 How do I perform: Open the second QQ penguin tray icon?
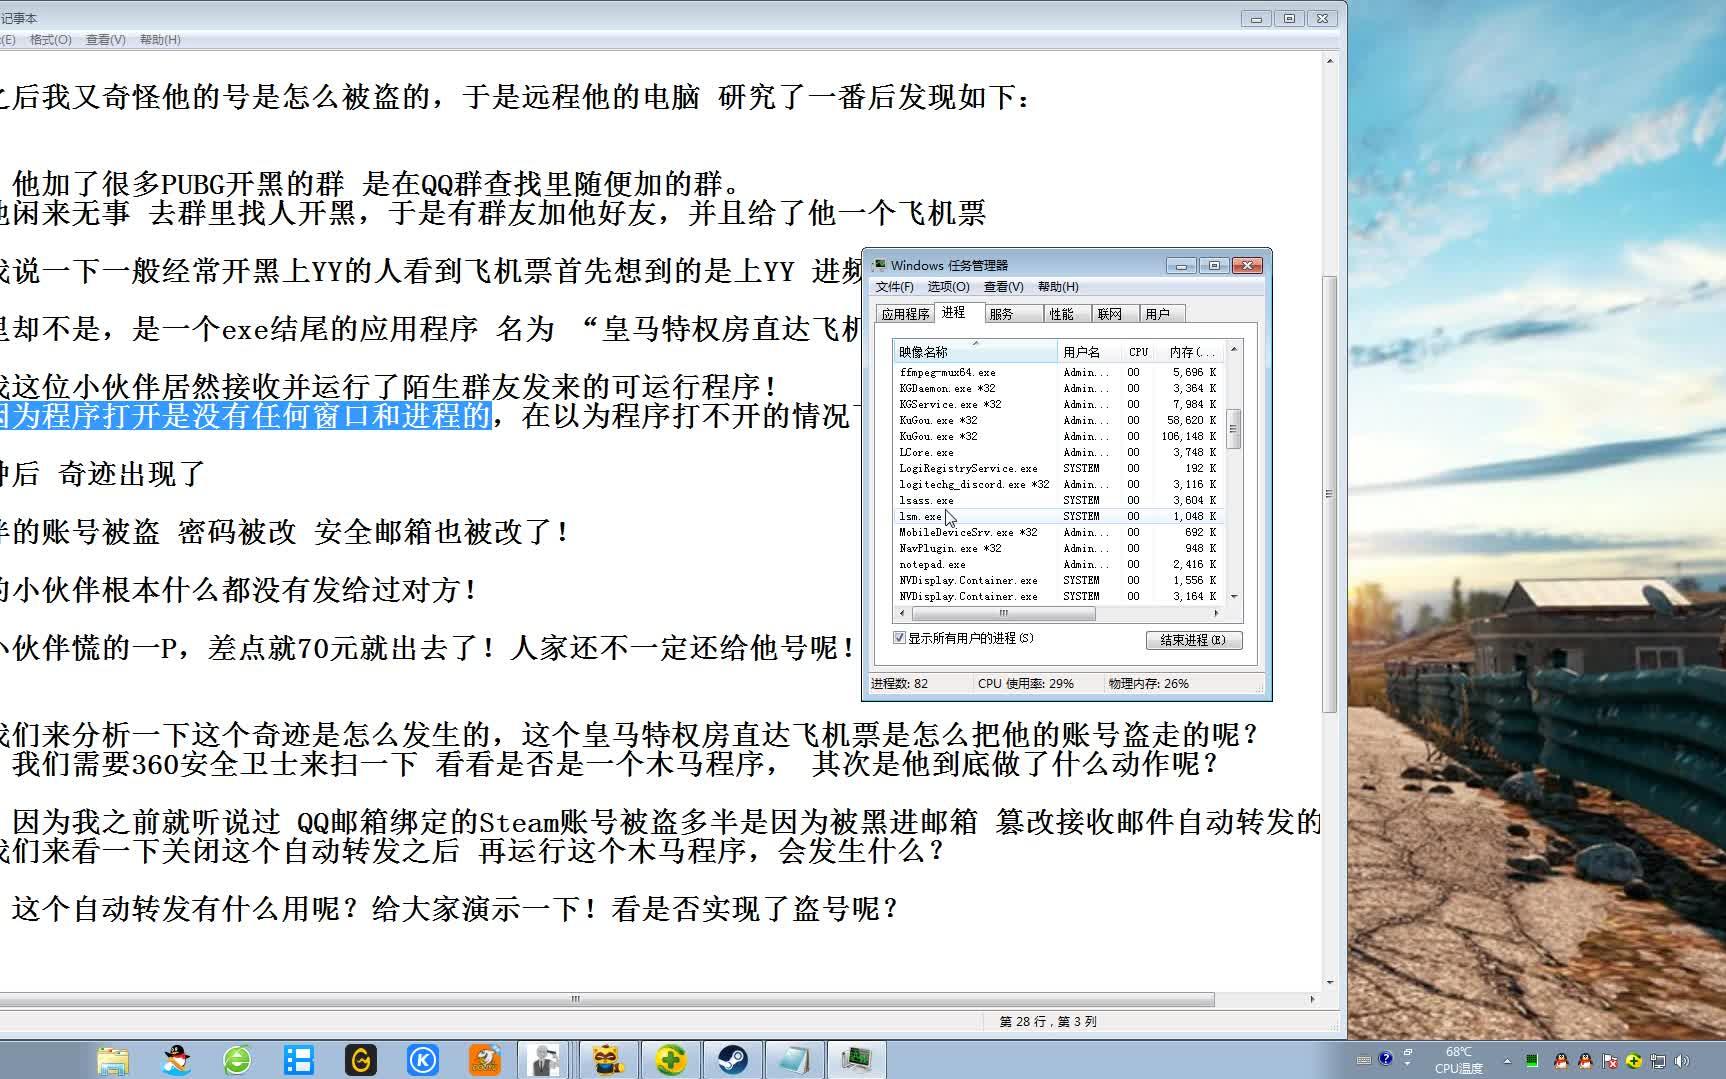coord(1585,1061)
